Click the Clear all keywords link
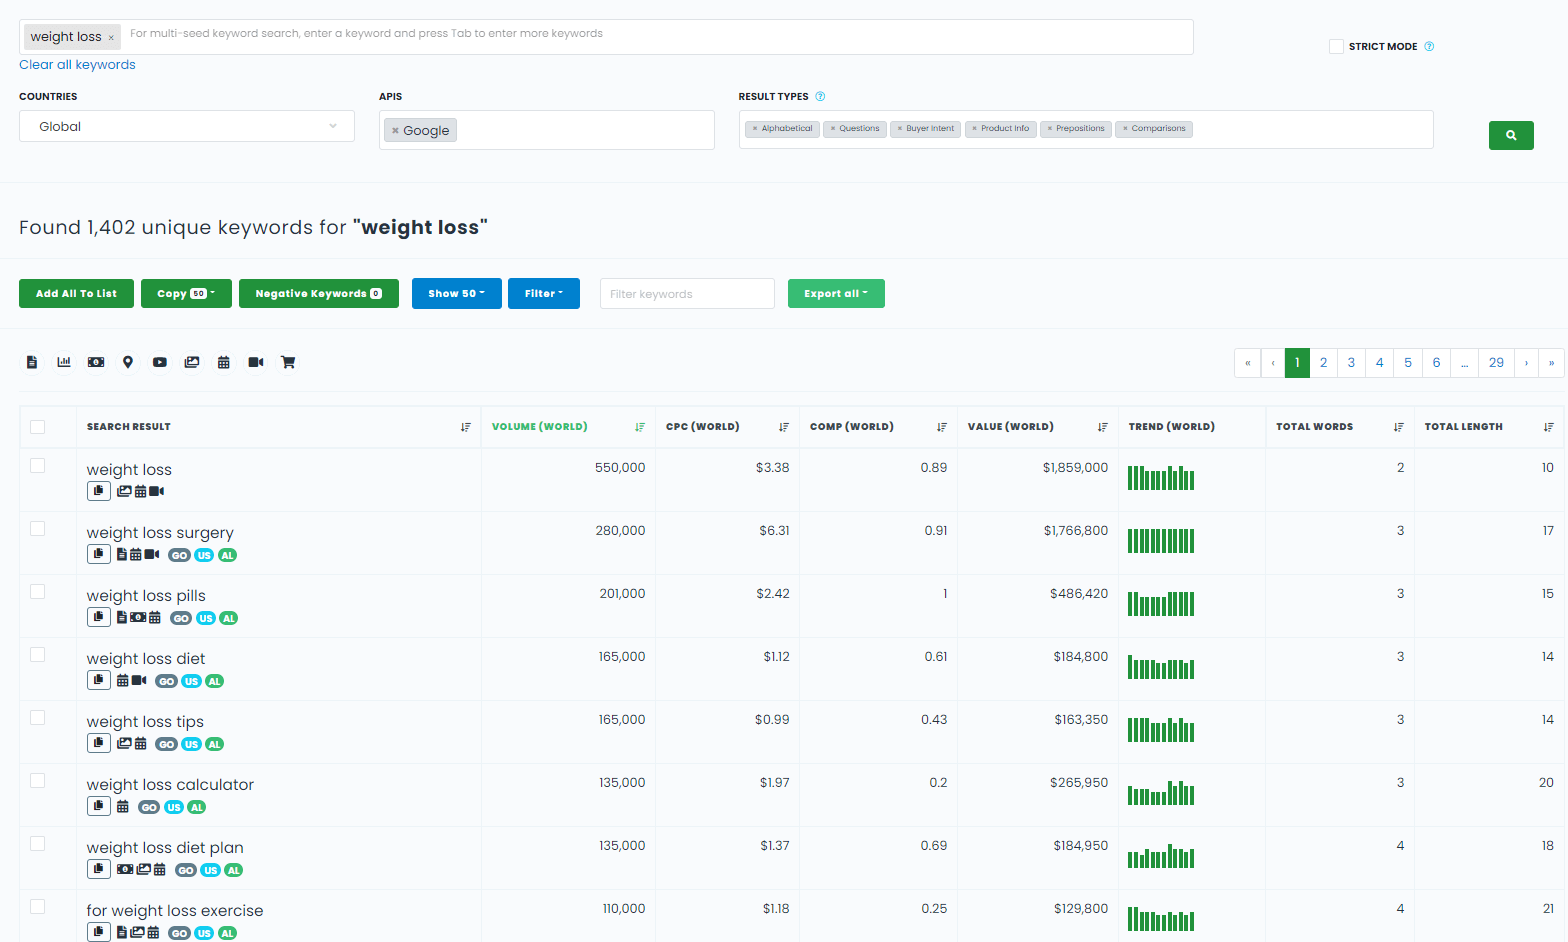1568x942 pixels. [x=77, y=64]
